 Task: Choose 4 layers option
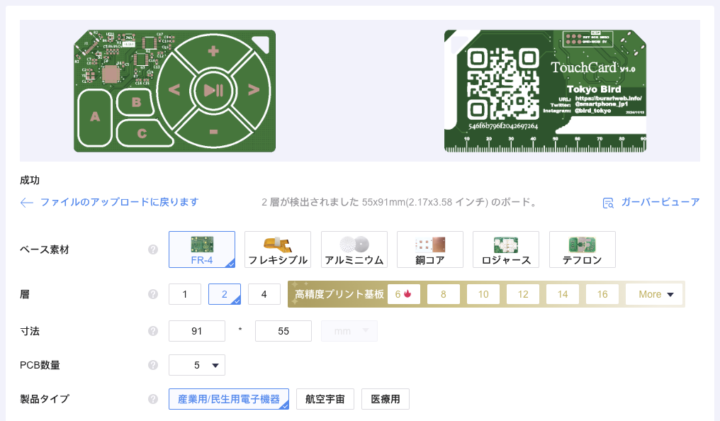(x=263, y=294)
